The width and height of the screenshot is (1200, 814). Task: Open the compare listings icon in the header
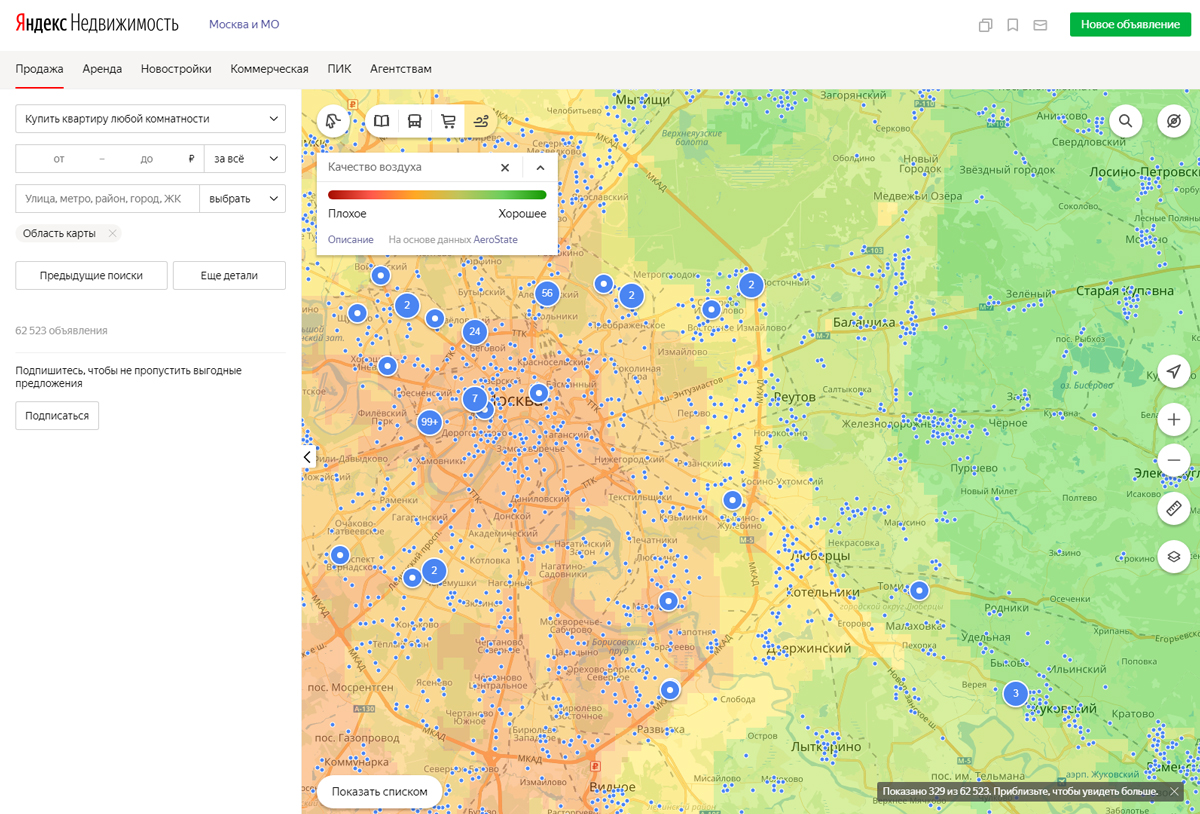tap(985, 25)
